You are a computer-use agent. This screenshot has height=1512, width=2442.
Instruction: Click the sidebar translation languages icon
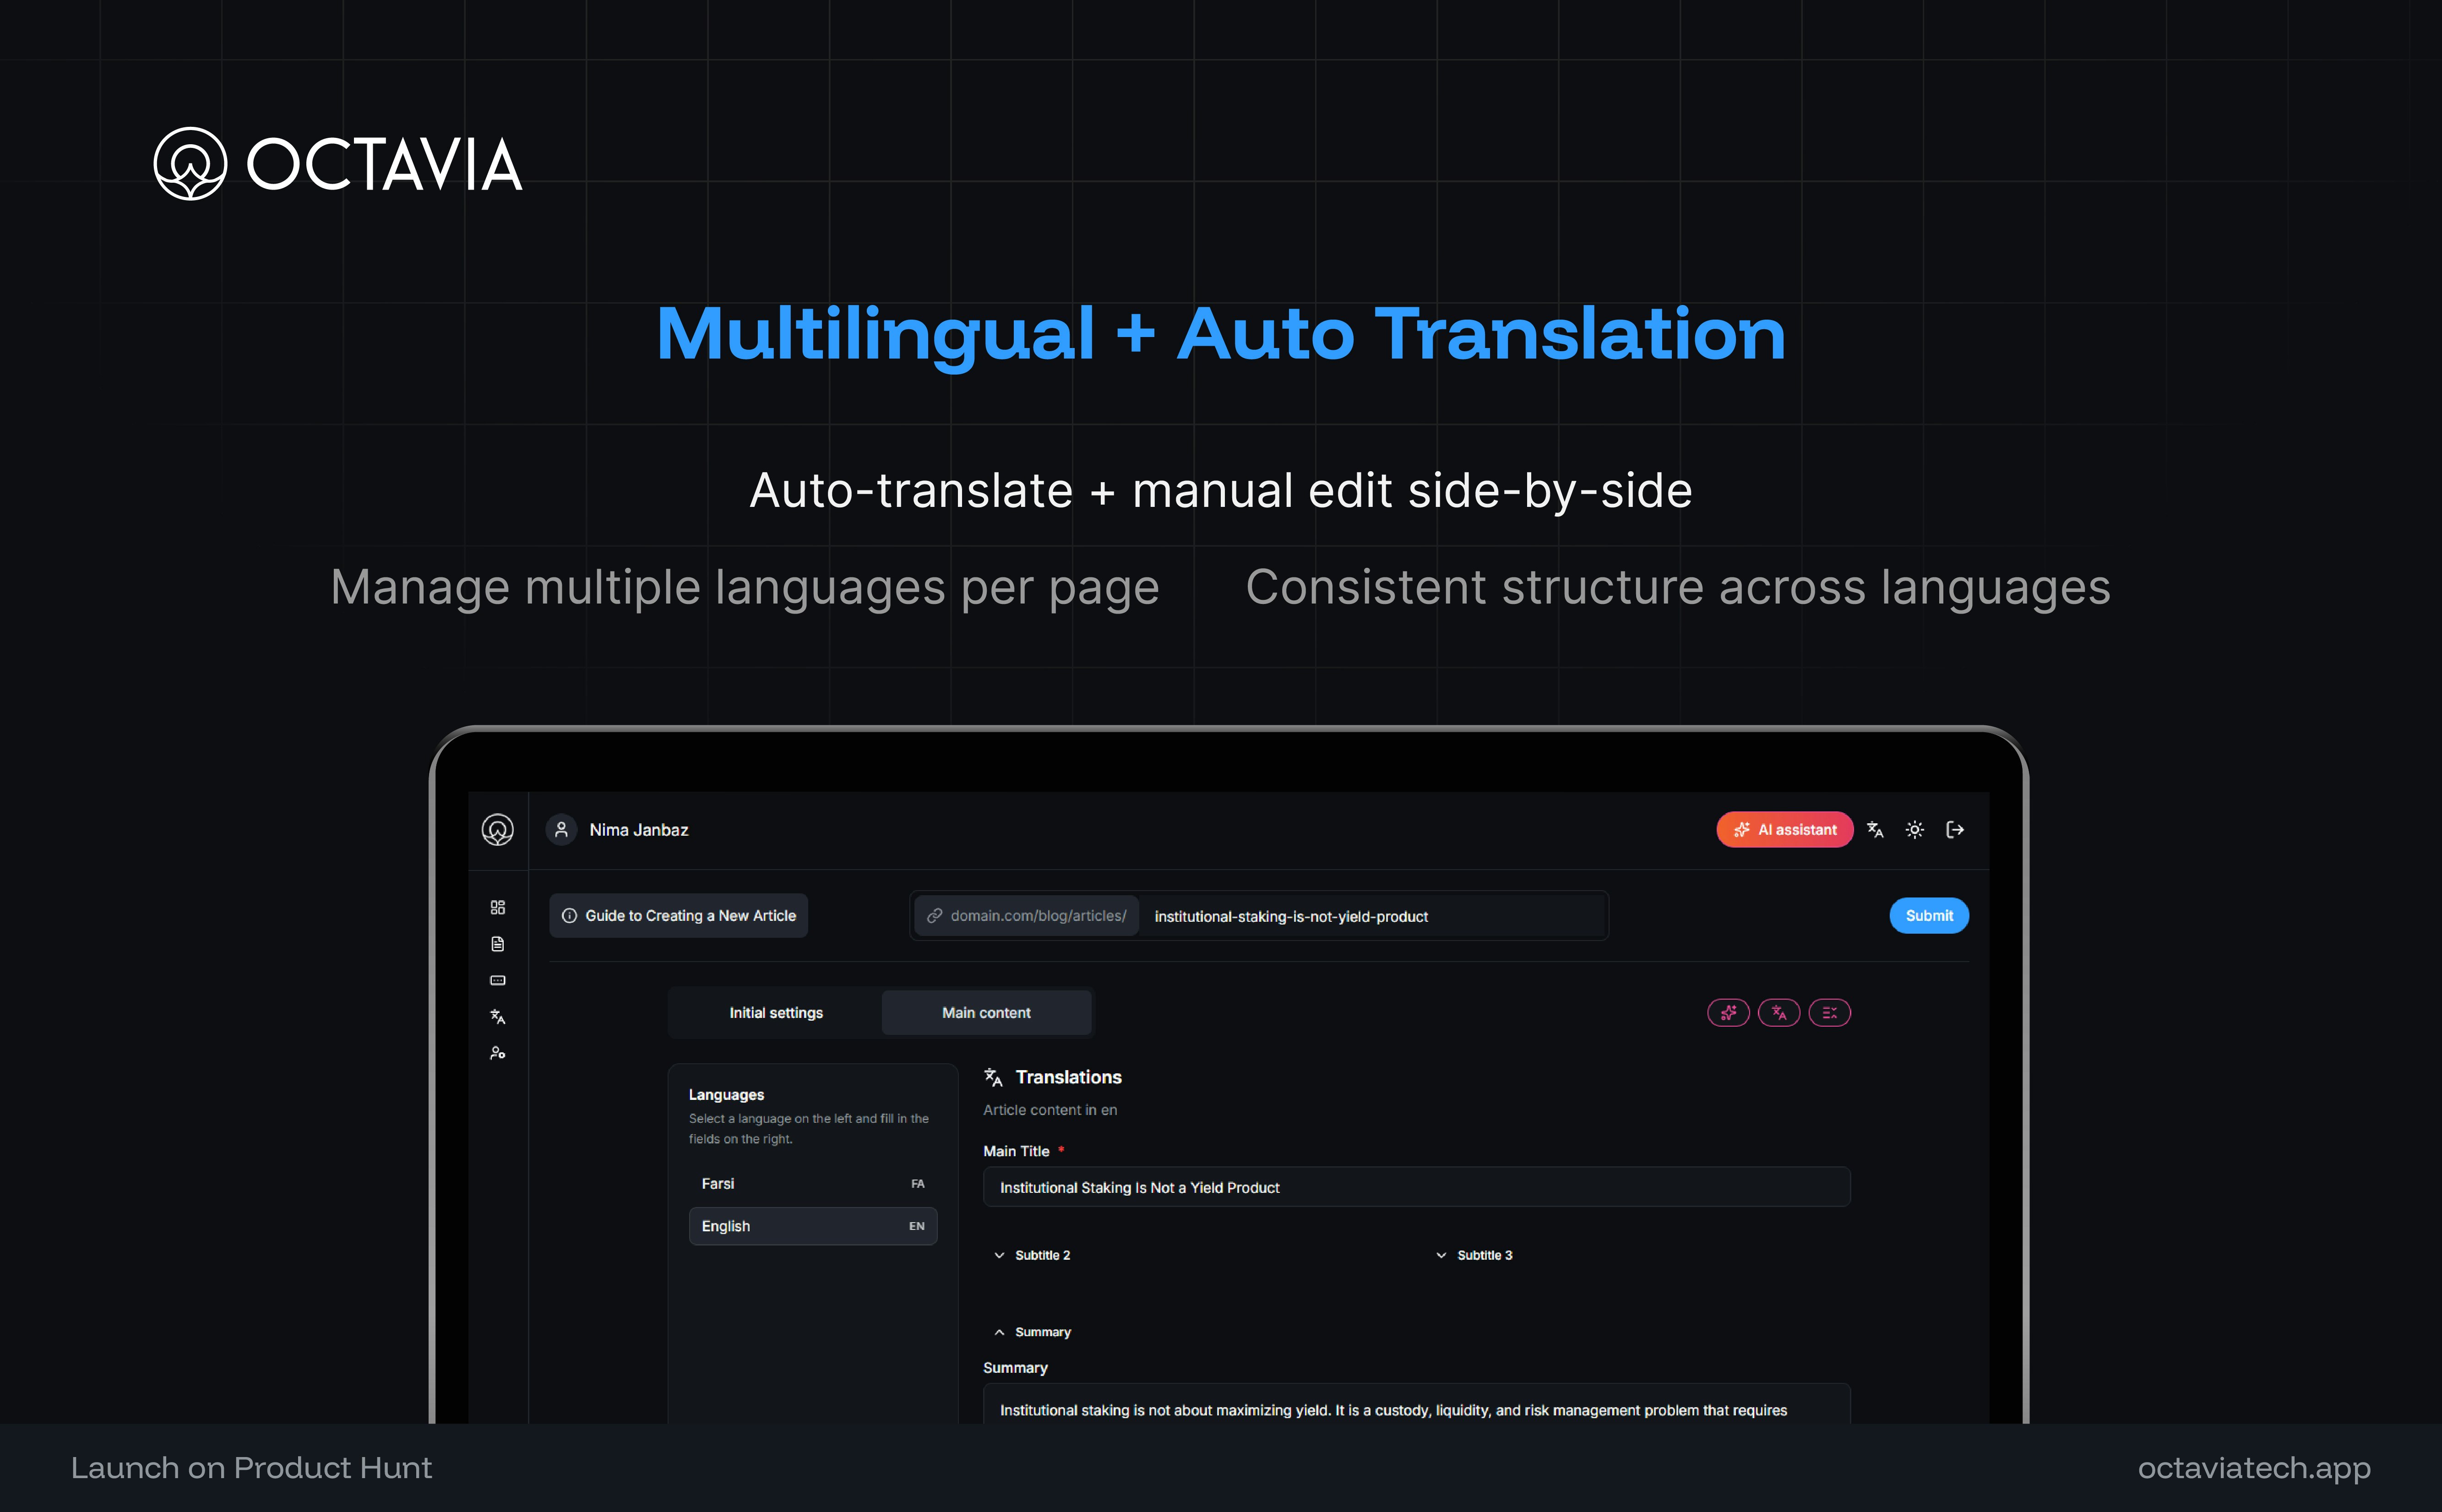pyautogui.click(x=498, y=1017)
